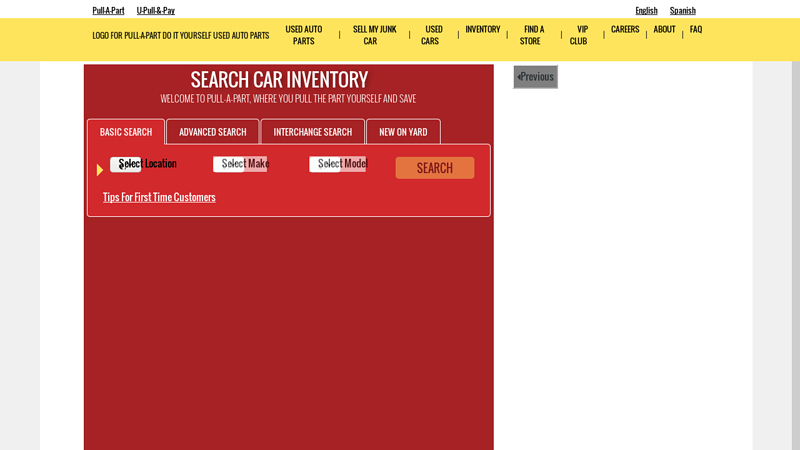This screenshot has width=800, height=450.
Task: Open Tips For First Time Customers link
Action: point(159,197)
